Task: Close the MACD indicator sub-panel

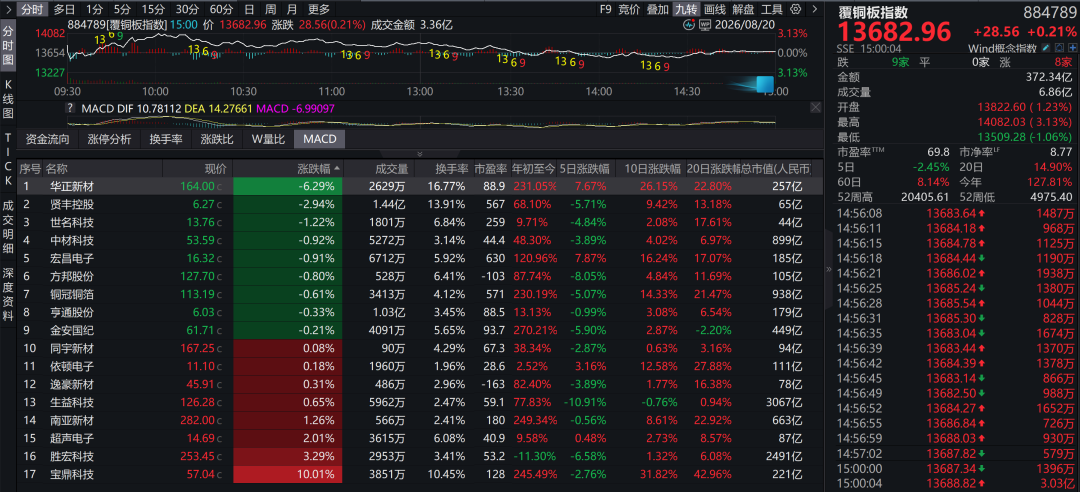Action: [x=816, y=107]
